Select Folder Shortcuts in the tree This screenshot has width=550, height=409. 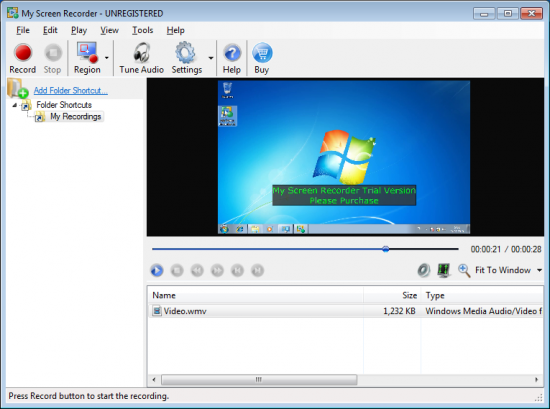(x=64, y=105)
